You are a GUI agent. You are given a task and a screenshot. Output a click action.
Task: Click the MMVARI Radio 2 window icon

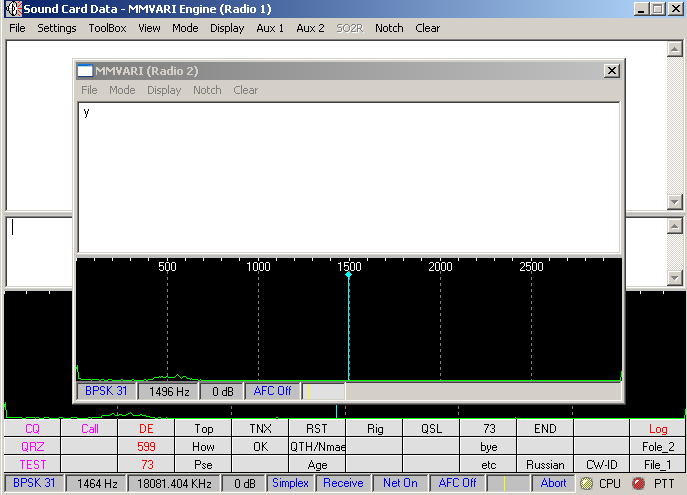tap(85, 71)
